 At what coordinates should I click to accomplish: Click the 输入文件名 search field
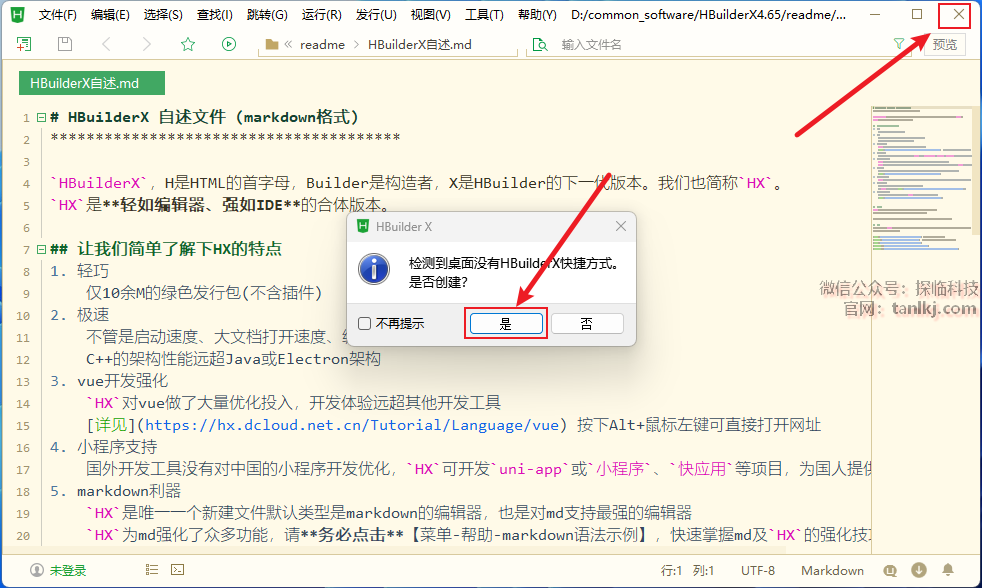[720, 44]
